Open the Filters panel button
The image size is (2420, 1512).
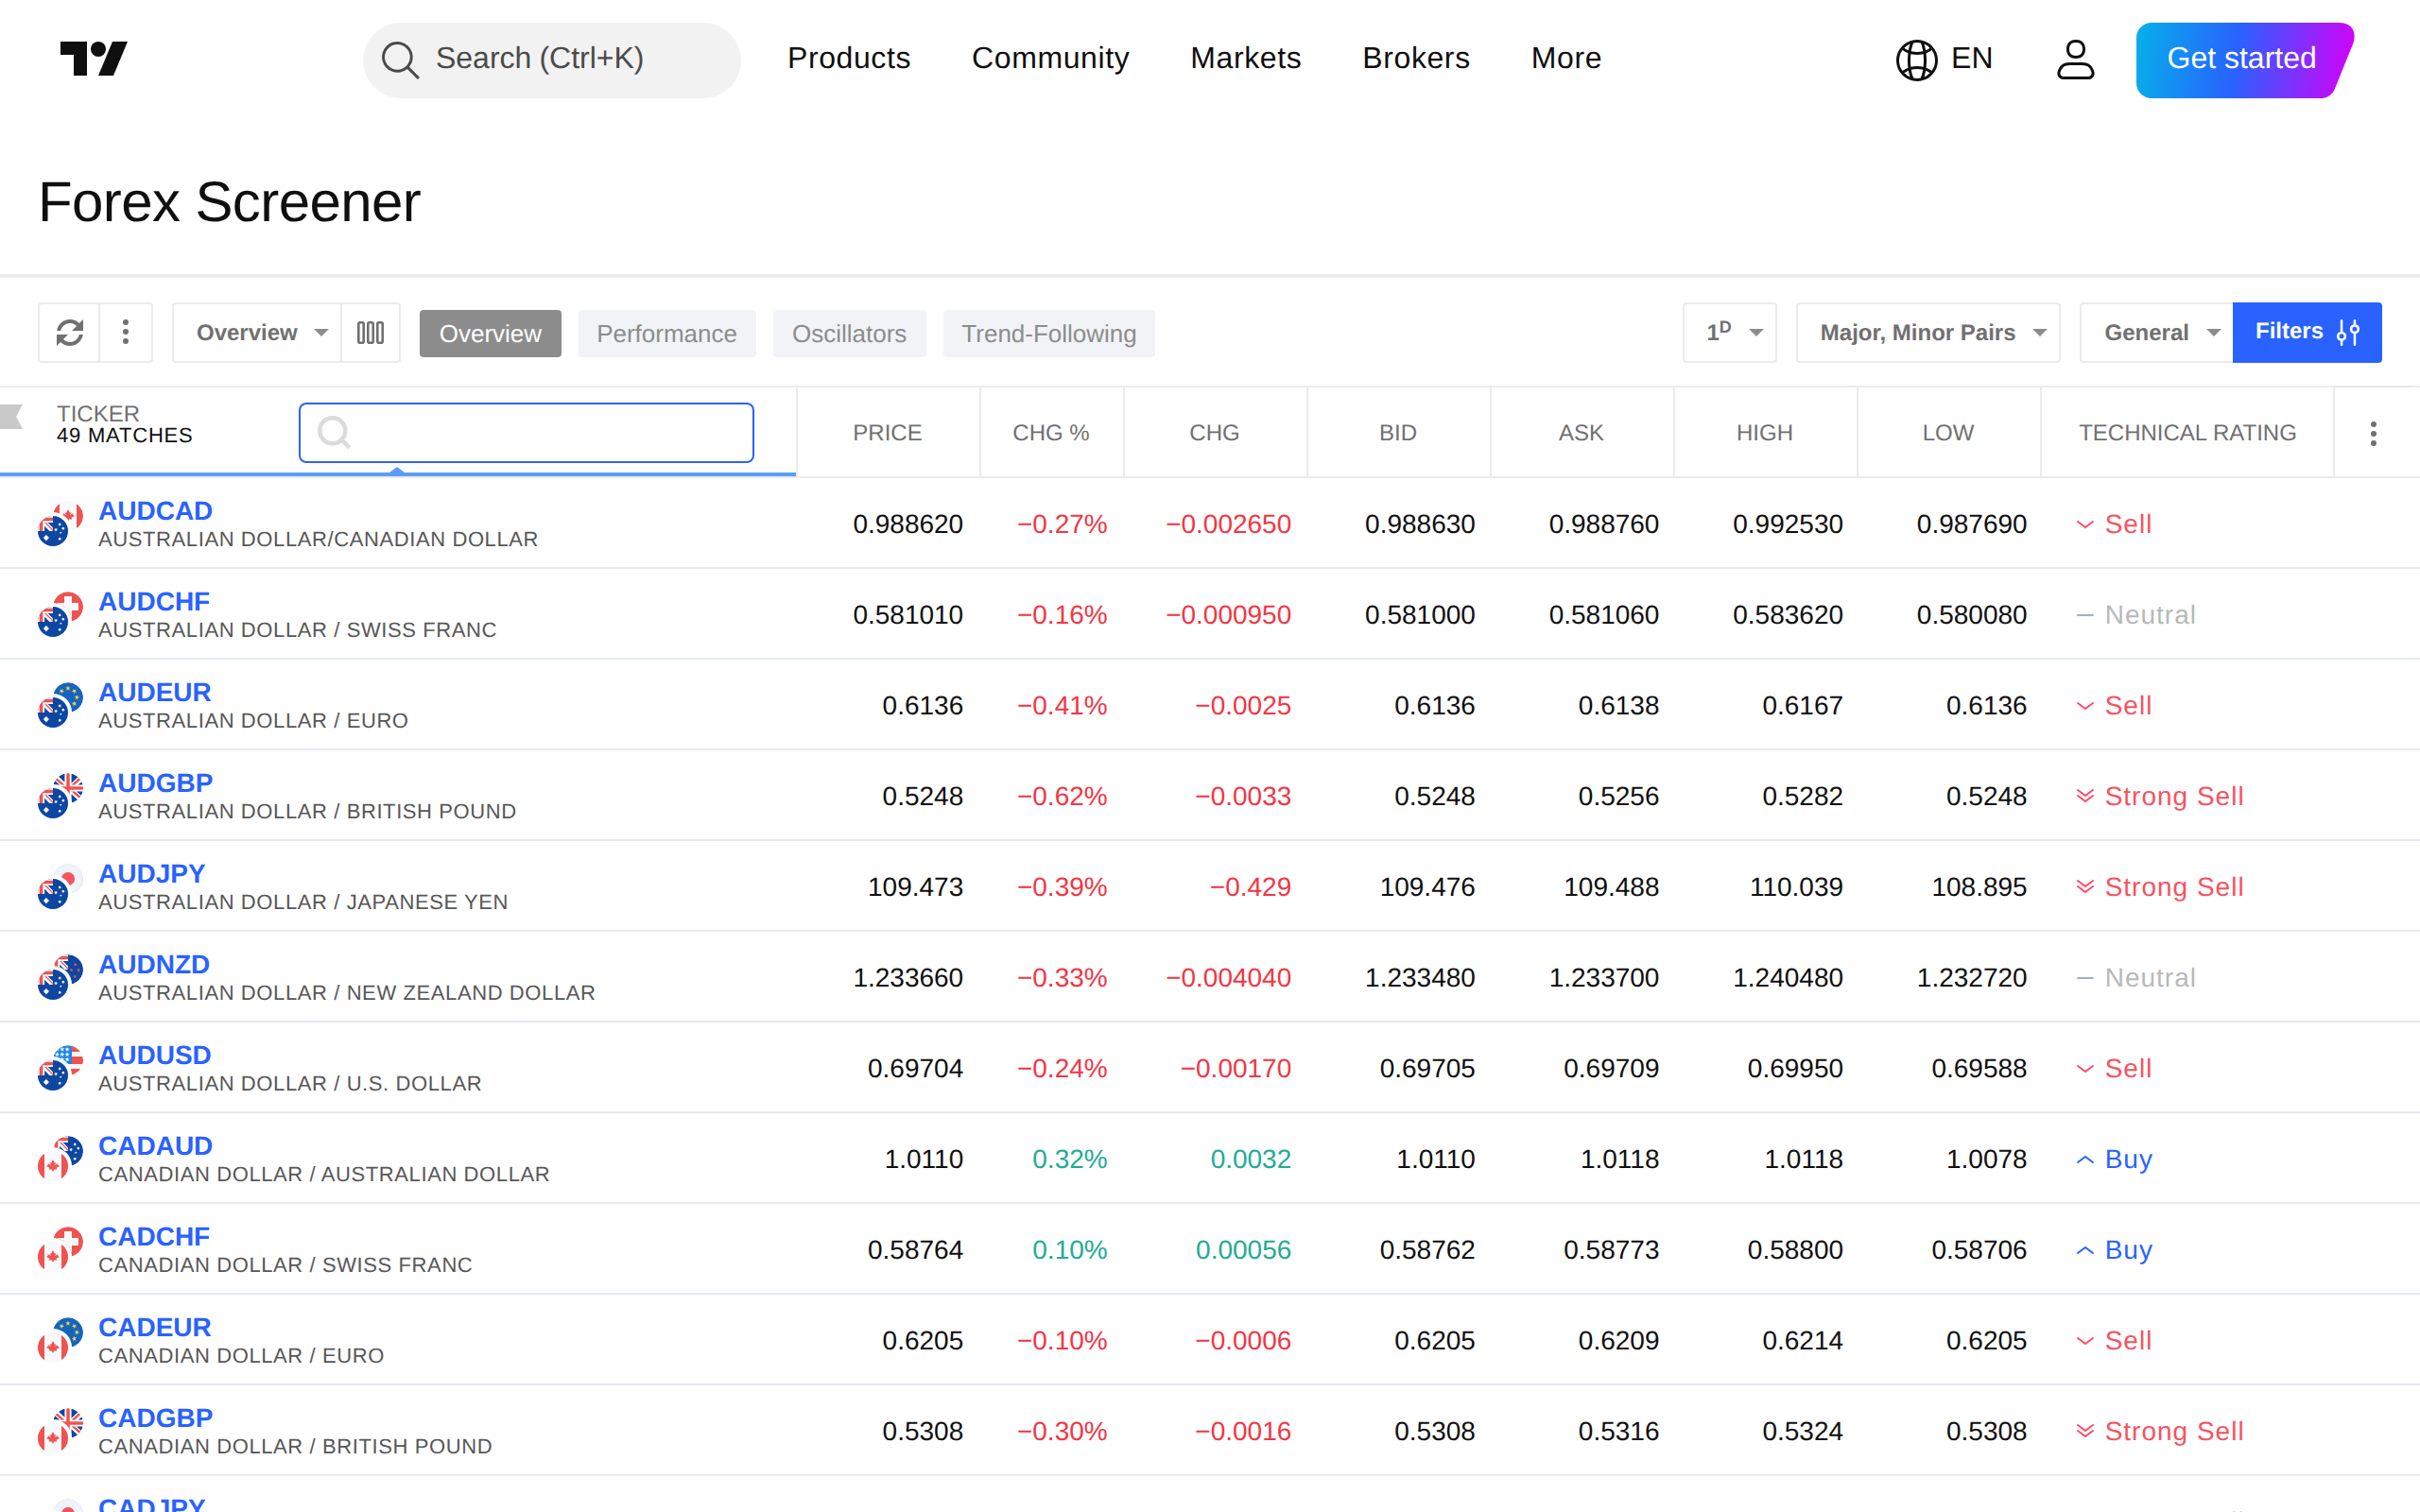2306,332
